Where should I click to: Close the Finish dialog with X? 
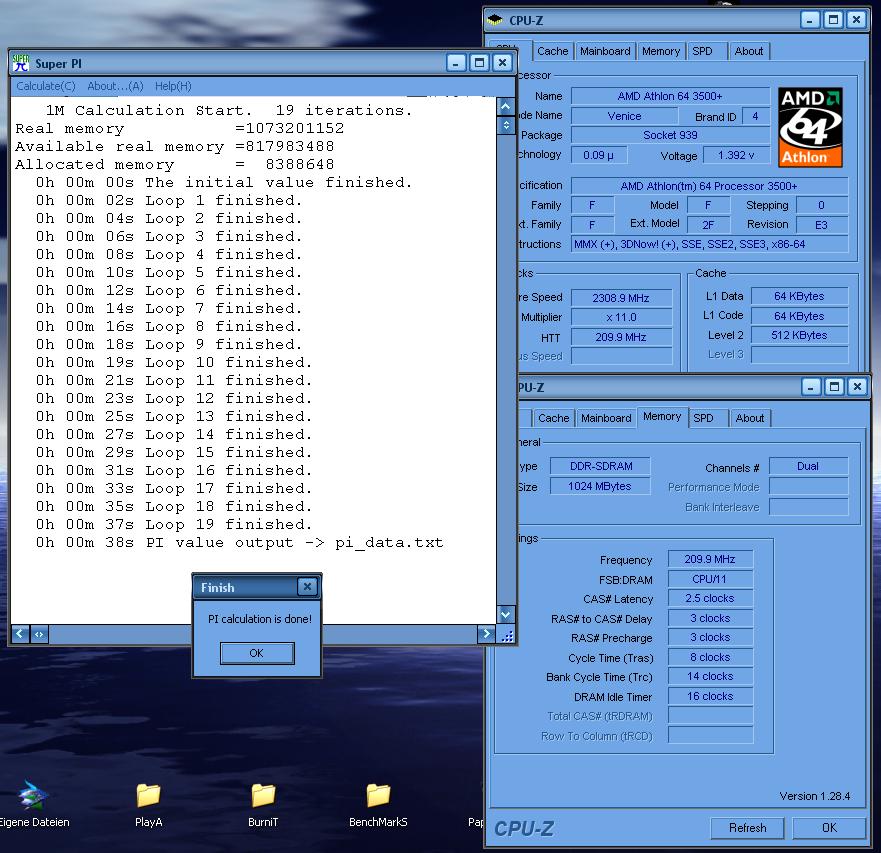coord(307,587)
